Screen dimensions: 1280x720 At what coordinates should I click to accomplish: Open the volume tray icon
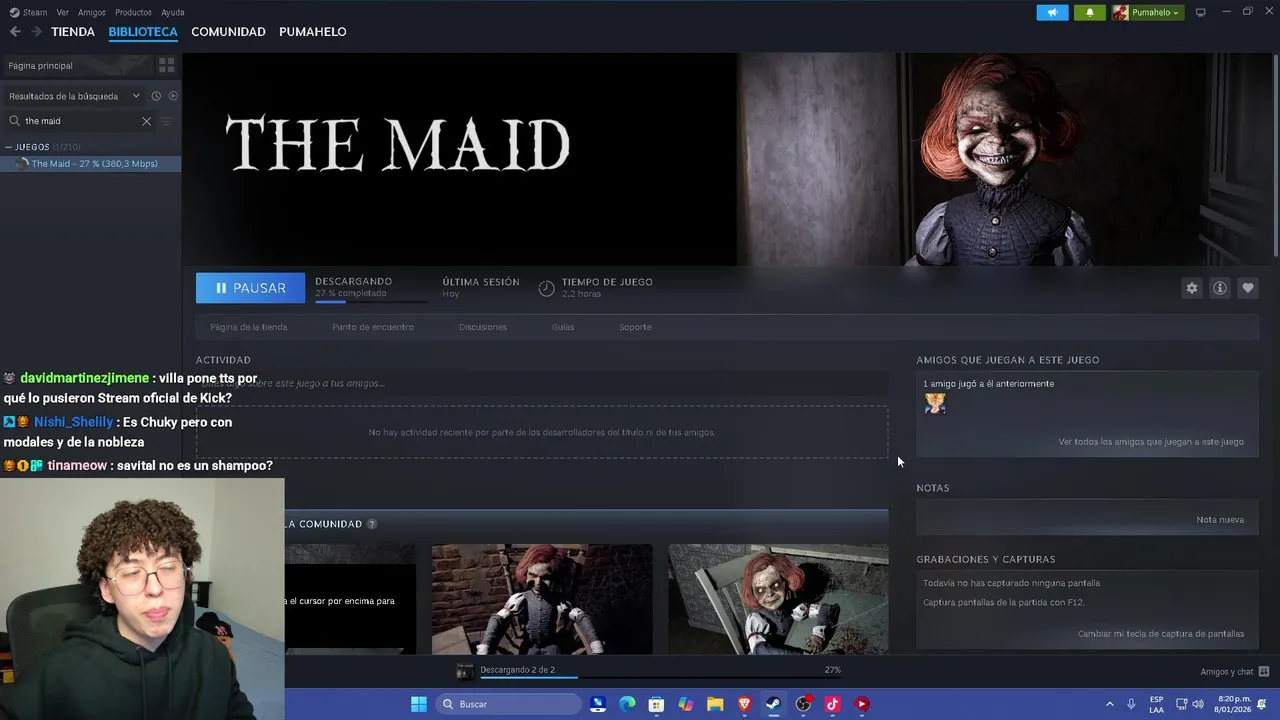pos(1198,704)
